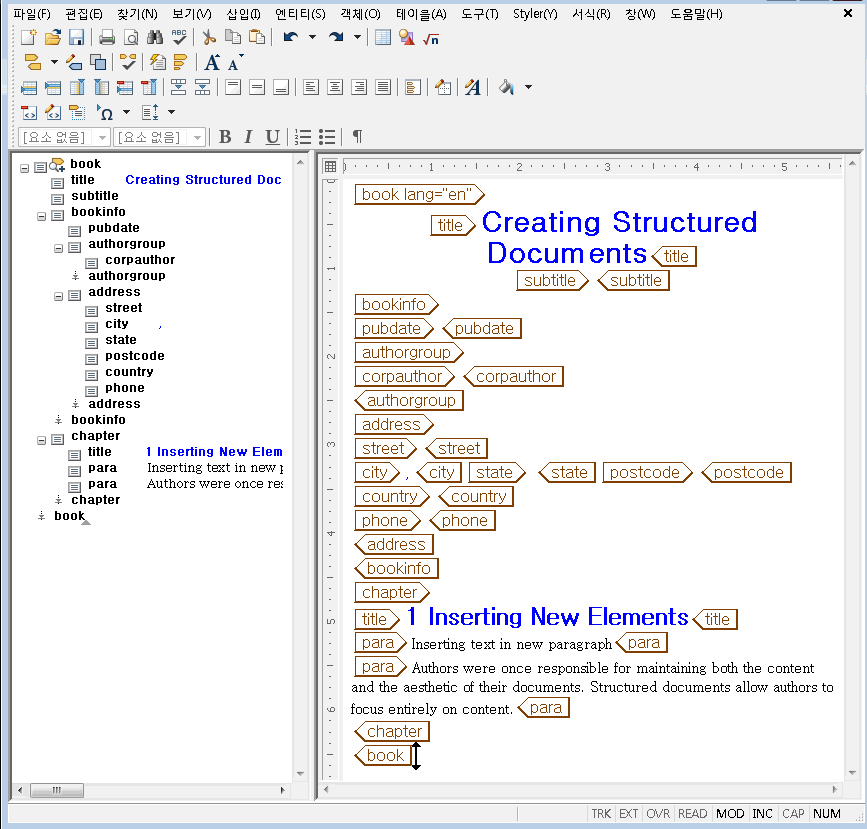This screenshot has height=829, width=867.
Task: Open the 편집(E) menu
Action: pos(83,14)
